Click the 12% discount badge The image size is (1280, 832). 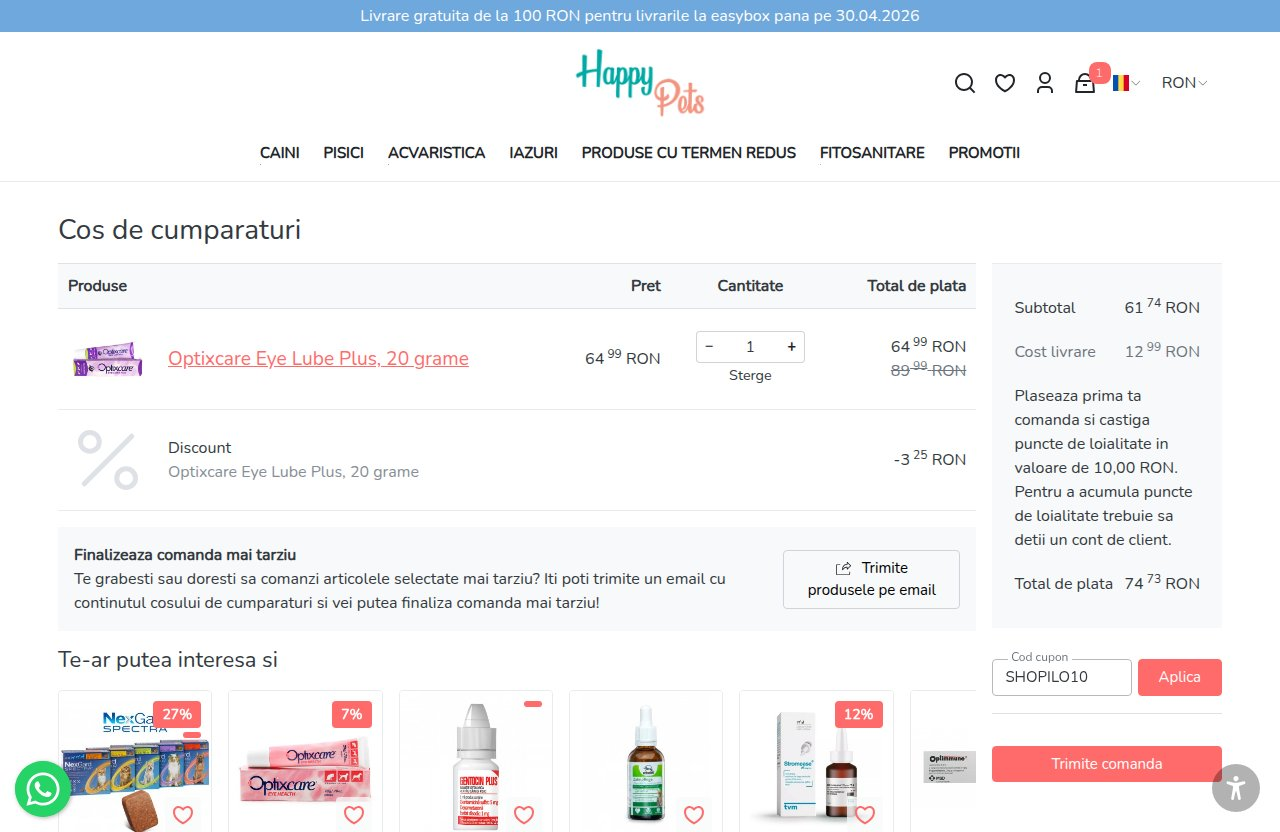859,714
